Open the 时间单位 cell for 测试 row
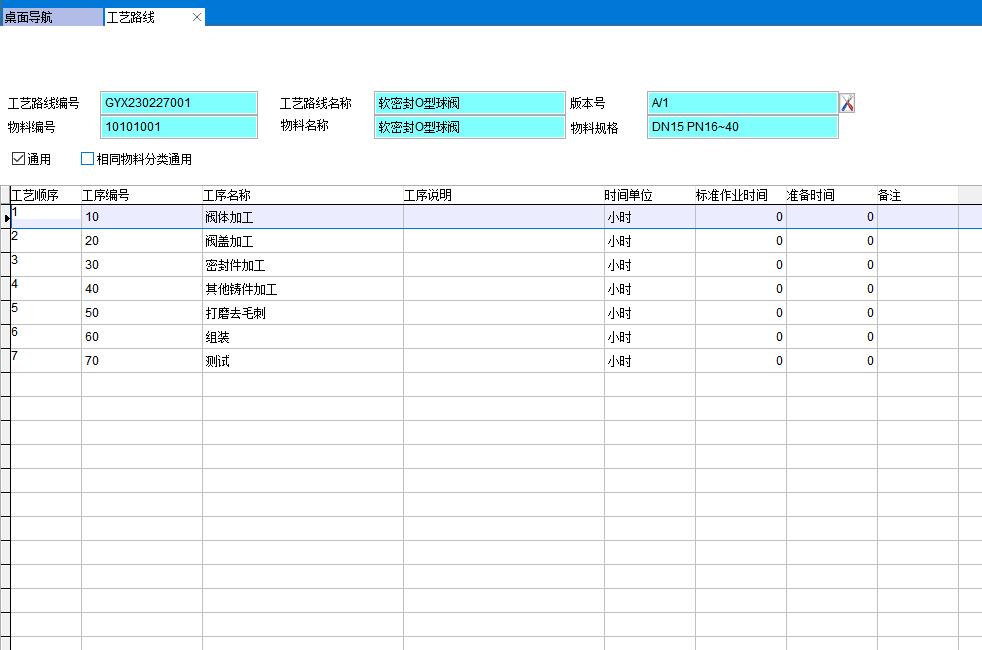 (649, 361)
